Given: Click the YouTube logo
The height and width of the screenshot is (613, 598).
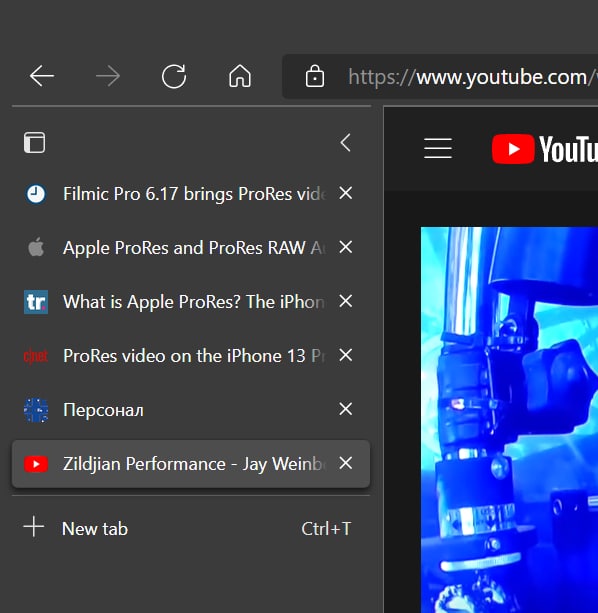Looking at the screenshot, I should pos(545,149).
